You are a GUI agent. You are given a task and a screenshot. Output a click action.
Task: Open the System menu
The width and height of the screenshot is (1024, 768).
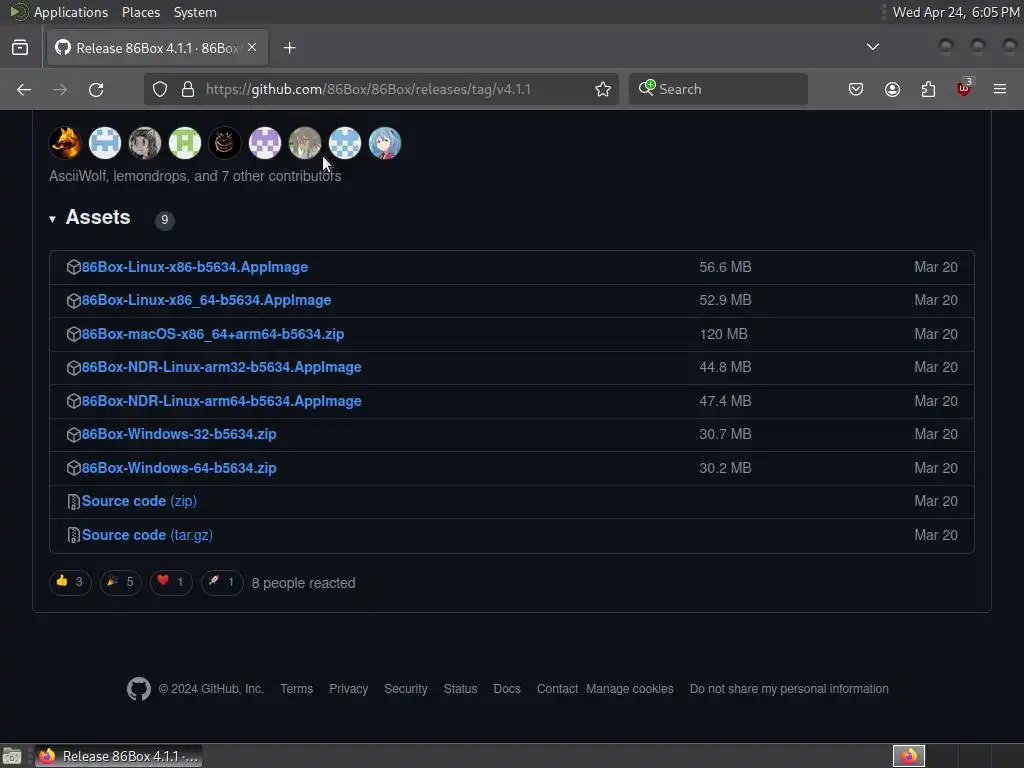[x=195, y=12]
